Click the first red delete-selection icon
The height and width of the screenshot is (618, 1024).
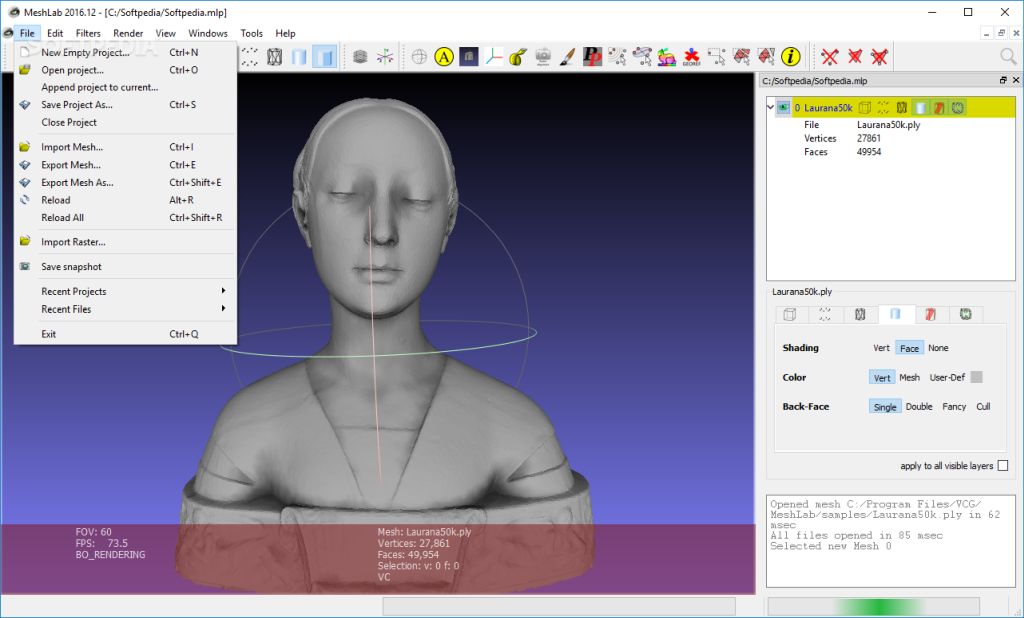point(830,57)
